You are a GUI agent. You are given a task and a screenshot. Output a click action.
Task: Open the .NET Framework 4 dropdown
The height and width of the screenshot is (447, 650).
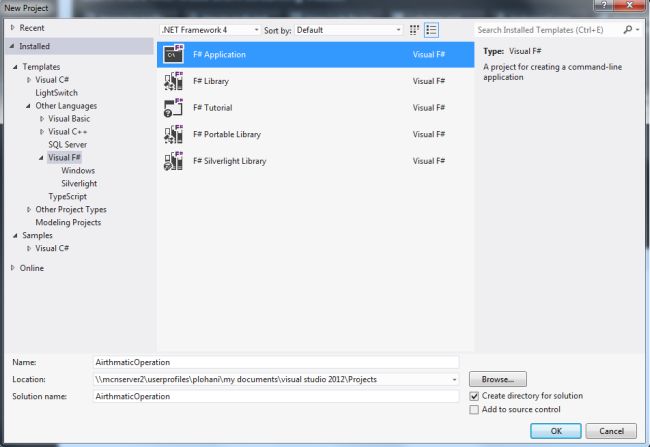click(210, 30)
